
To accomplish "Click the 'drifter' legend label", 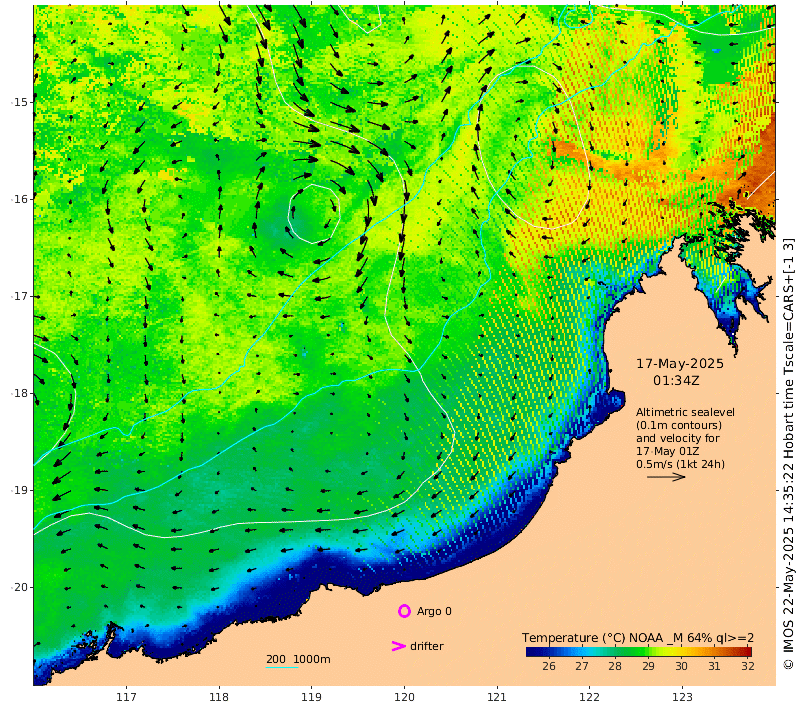I will tap(427, 646).
